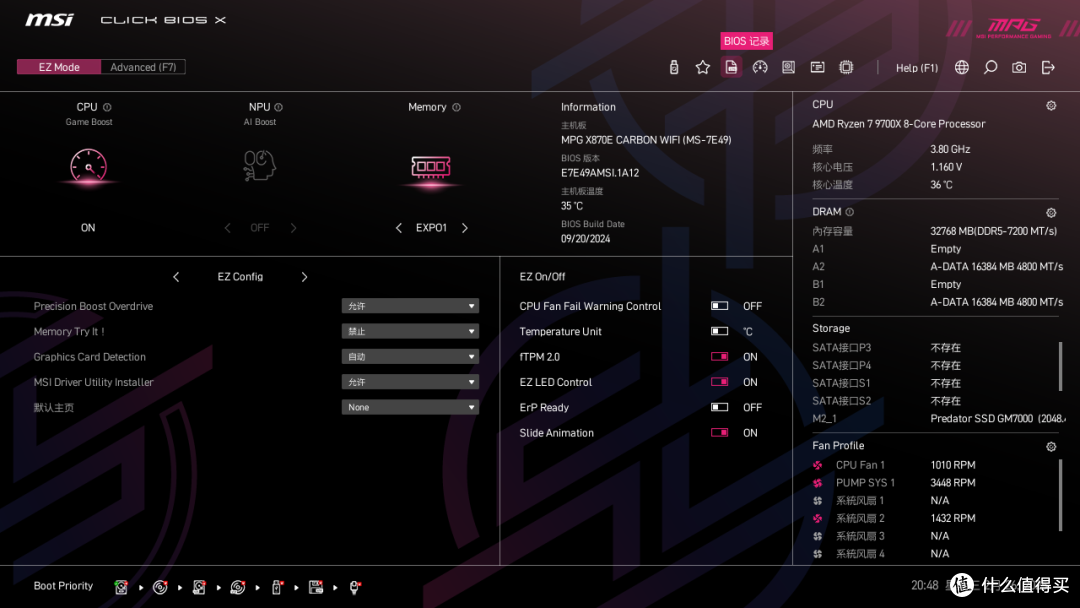Open Help (F1)
Image resolution: width=1080 pixels, height=608 pixels.
click(x=917, y=67)
